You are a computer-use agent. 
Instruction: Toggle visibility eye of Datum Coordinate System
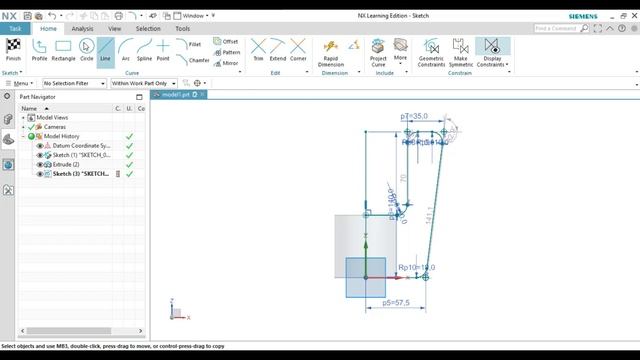(40, 146)
